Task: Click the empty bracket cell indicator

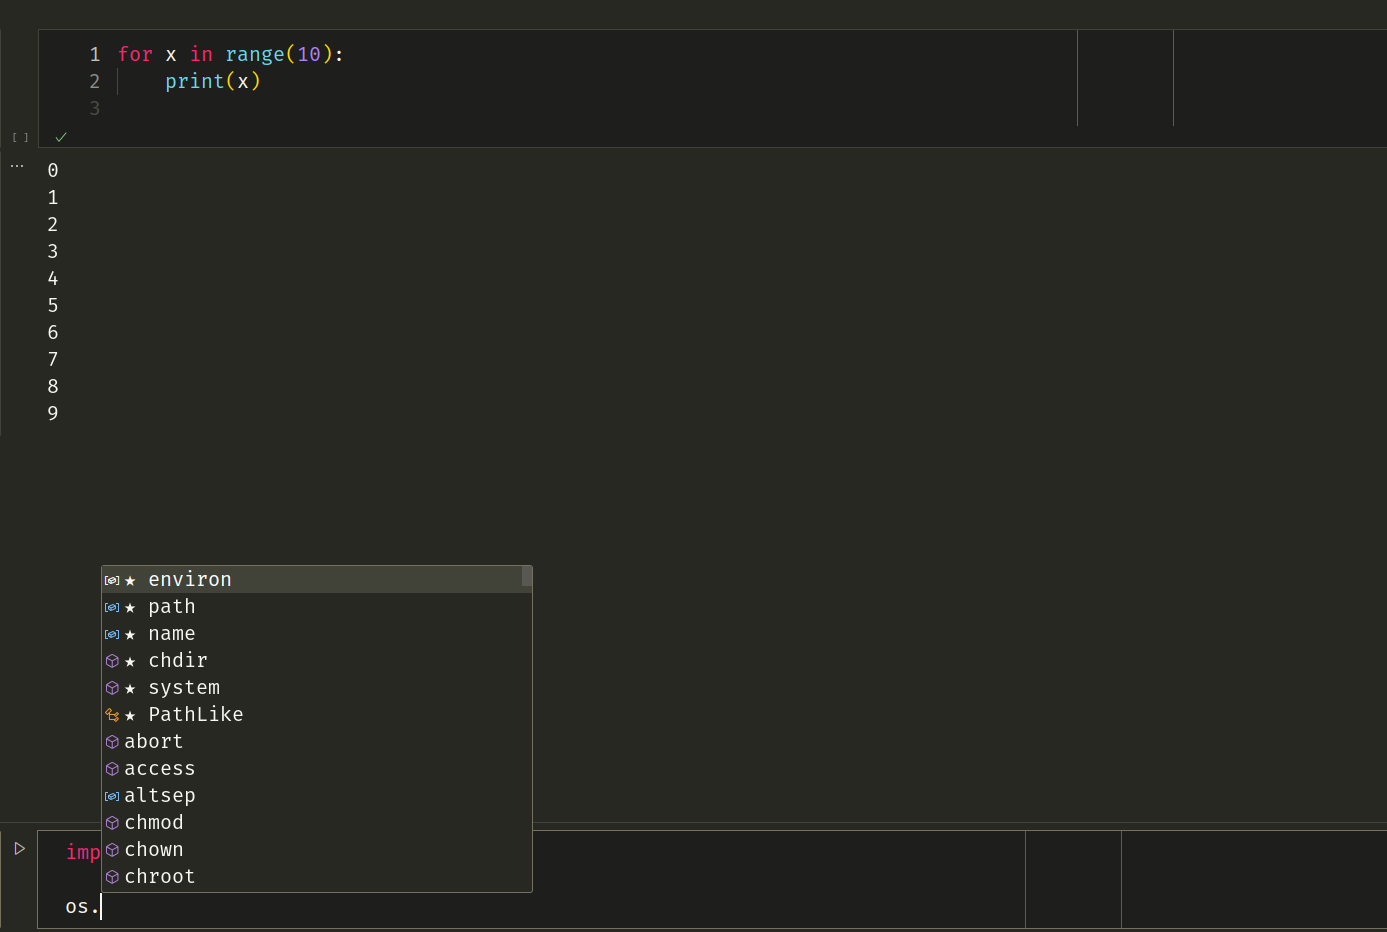Action: [x=19, y=137]
